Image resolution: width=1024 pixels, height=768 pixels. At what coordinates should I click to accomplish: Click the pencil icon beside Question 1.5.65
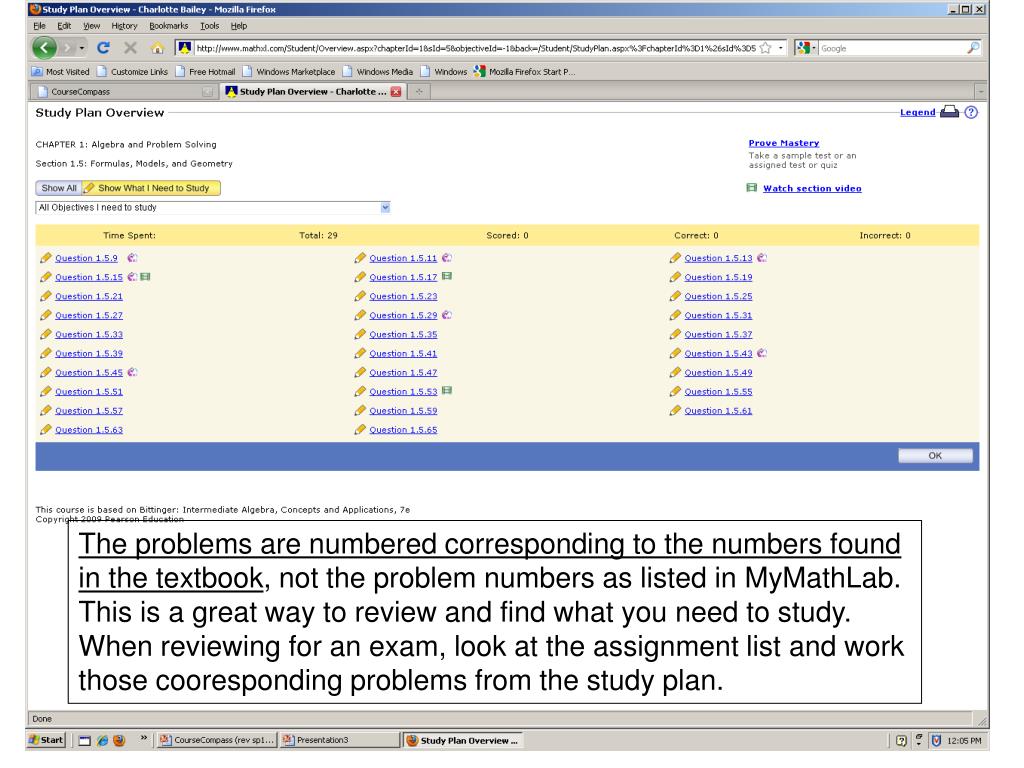360,430
